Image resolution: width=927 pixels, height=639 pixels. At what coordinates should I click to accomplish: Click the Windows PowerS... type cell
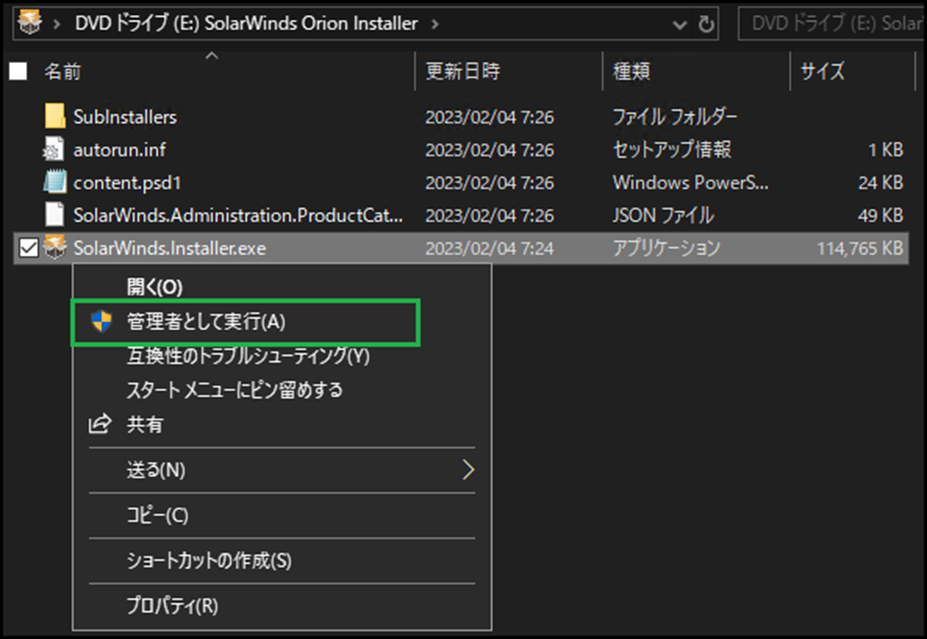tap(691, 183)
